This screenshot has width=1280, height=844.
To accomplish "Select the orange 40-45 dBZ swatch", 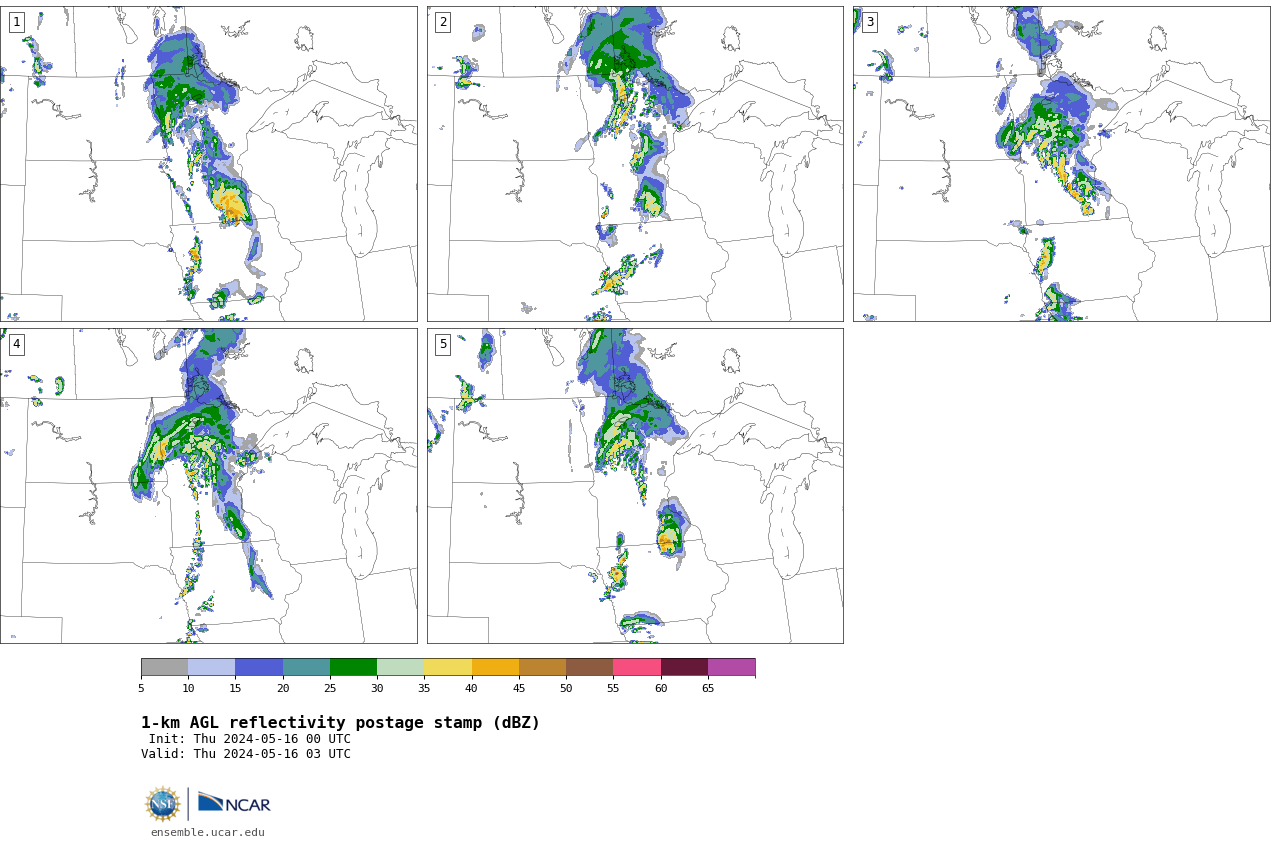I will click(495, 667).
